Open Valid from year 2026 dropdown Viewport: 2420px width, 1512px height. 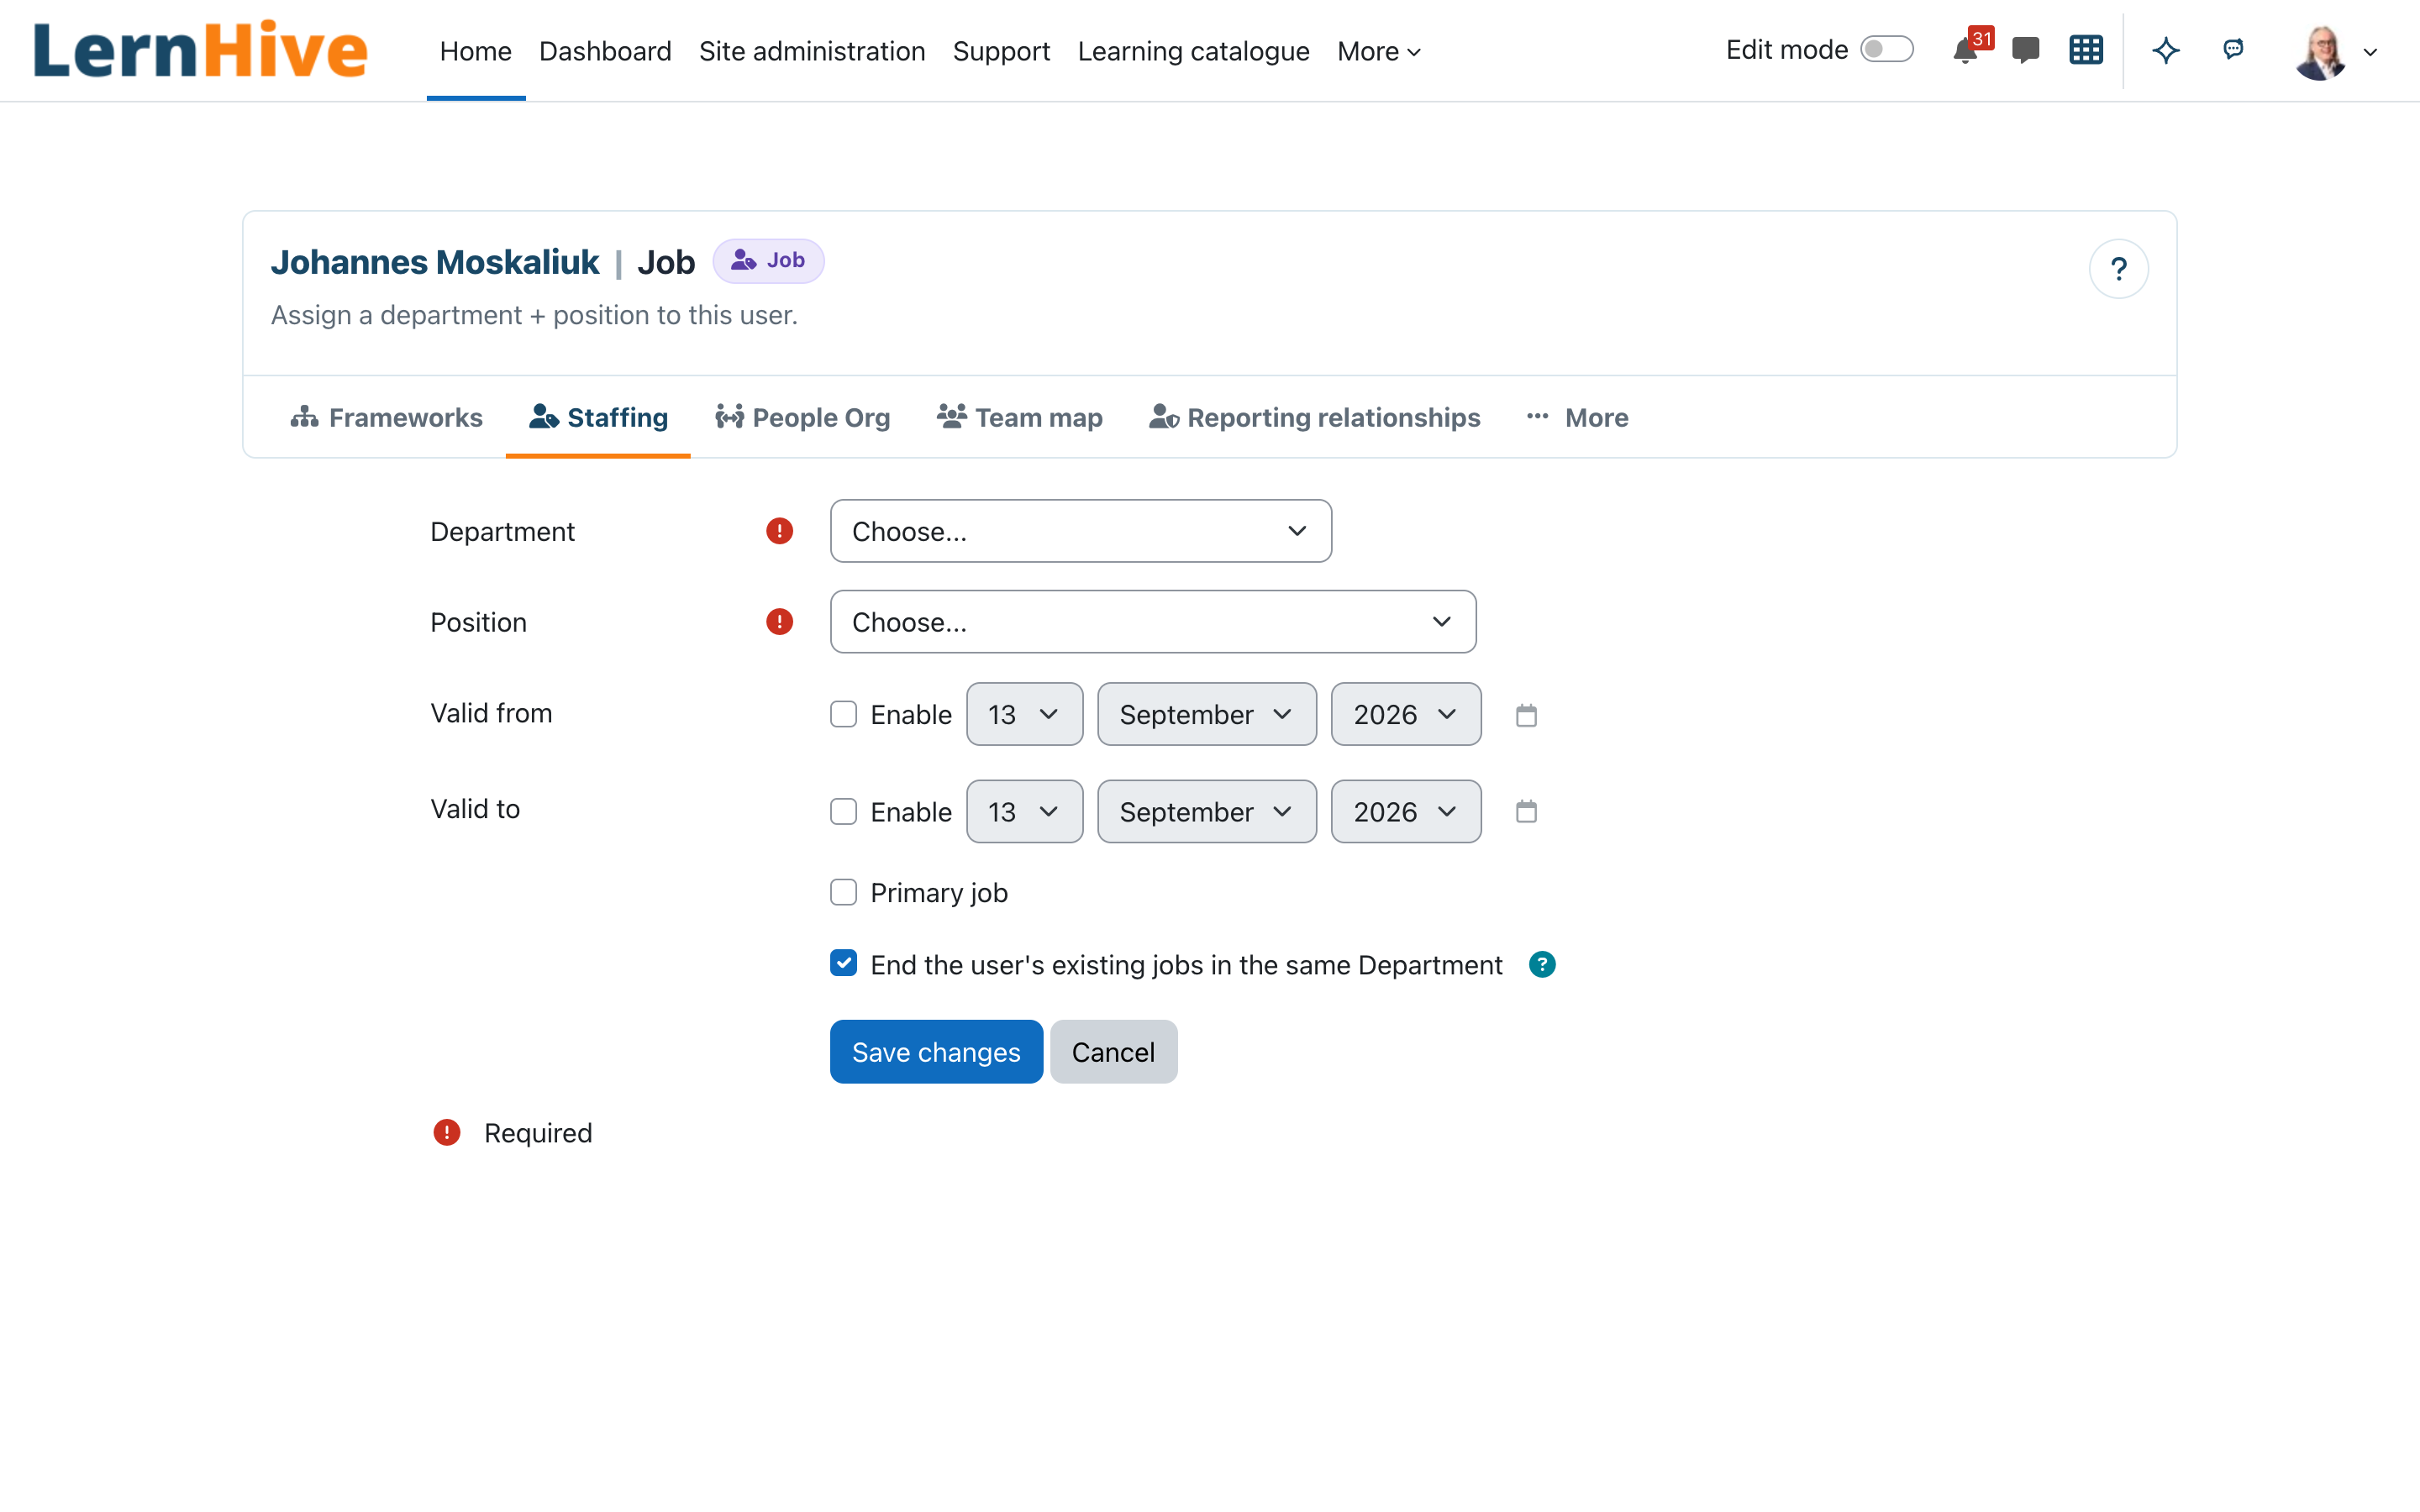(1406, 714)
